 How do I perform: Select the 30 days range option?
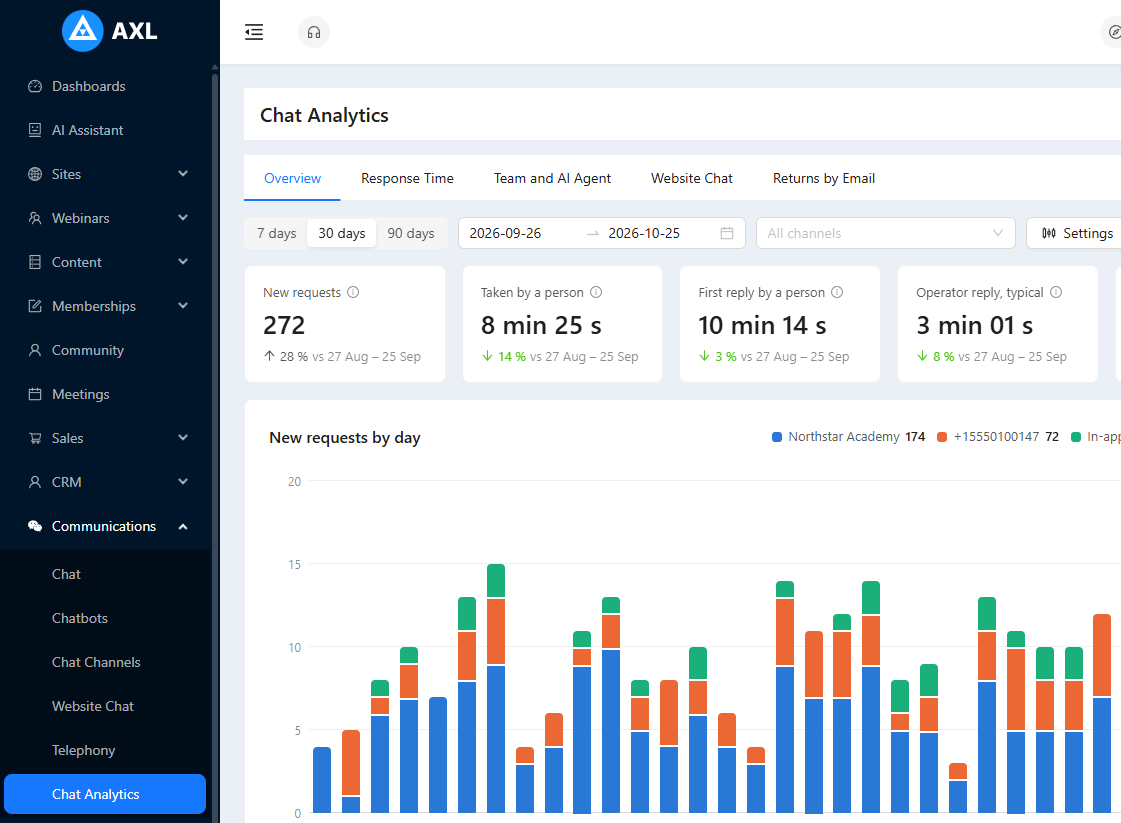click(342, 233)
